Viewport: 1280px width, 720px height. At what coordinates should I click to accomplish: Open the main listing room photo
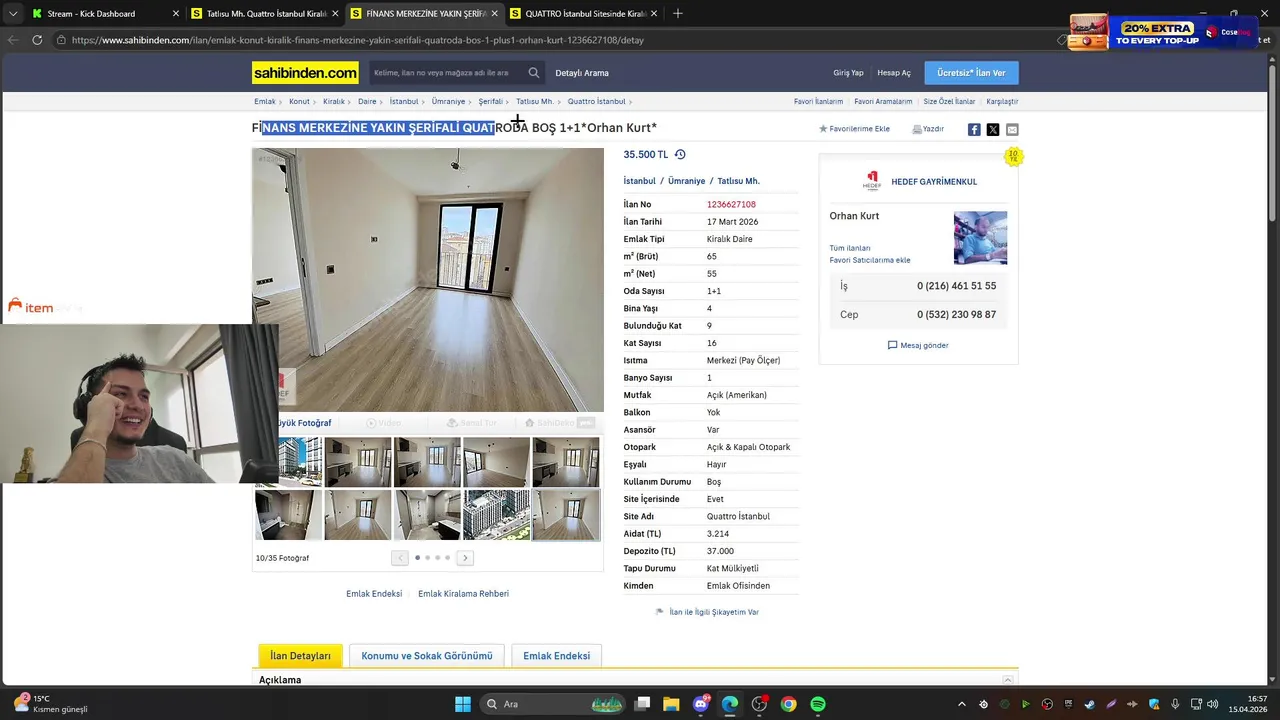428,280
